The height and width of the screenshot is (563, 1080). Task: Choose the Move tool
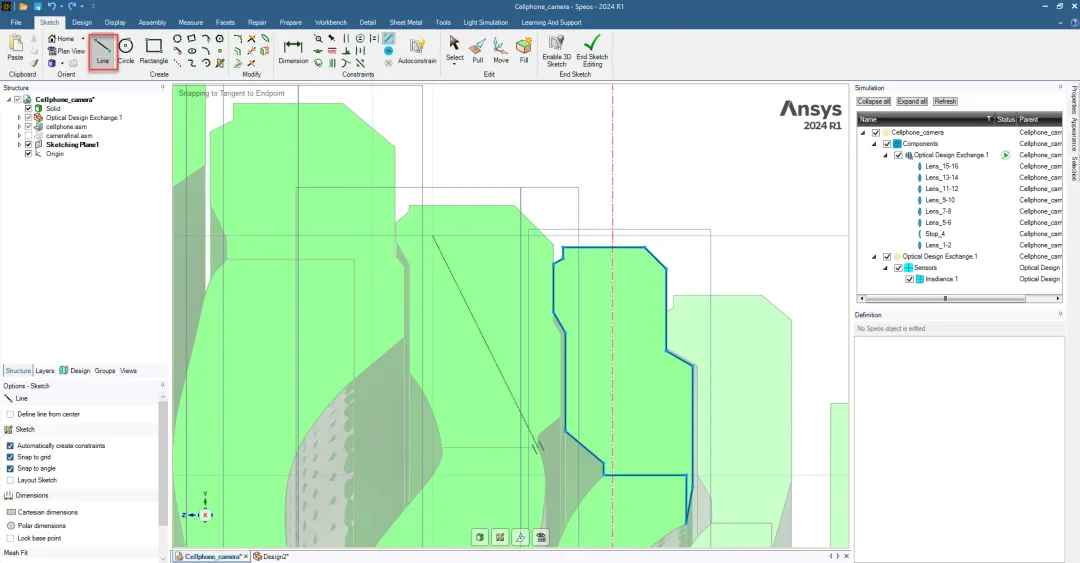(x=500, y=50)
